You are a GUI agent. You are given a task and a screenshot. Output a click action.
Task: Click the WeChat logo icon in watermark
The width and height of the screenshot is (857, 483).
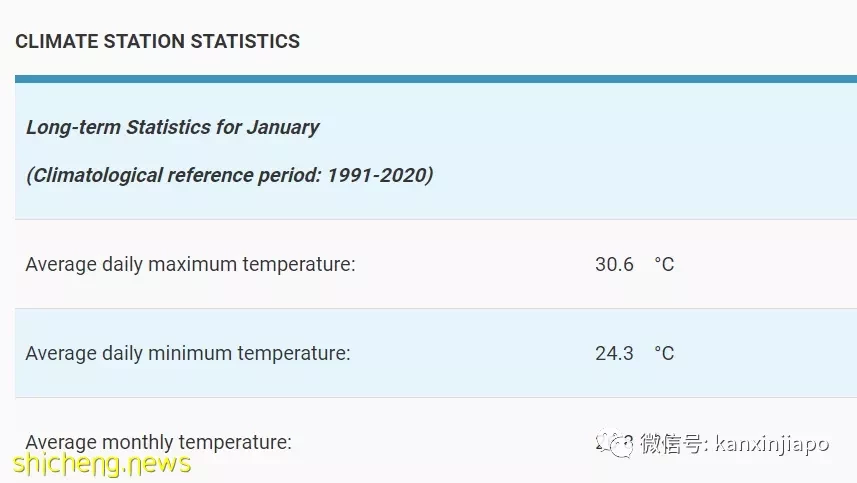616,443
